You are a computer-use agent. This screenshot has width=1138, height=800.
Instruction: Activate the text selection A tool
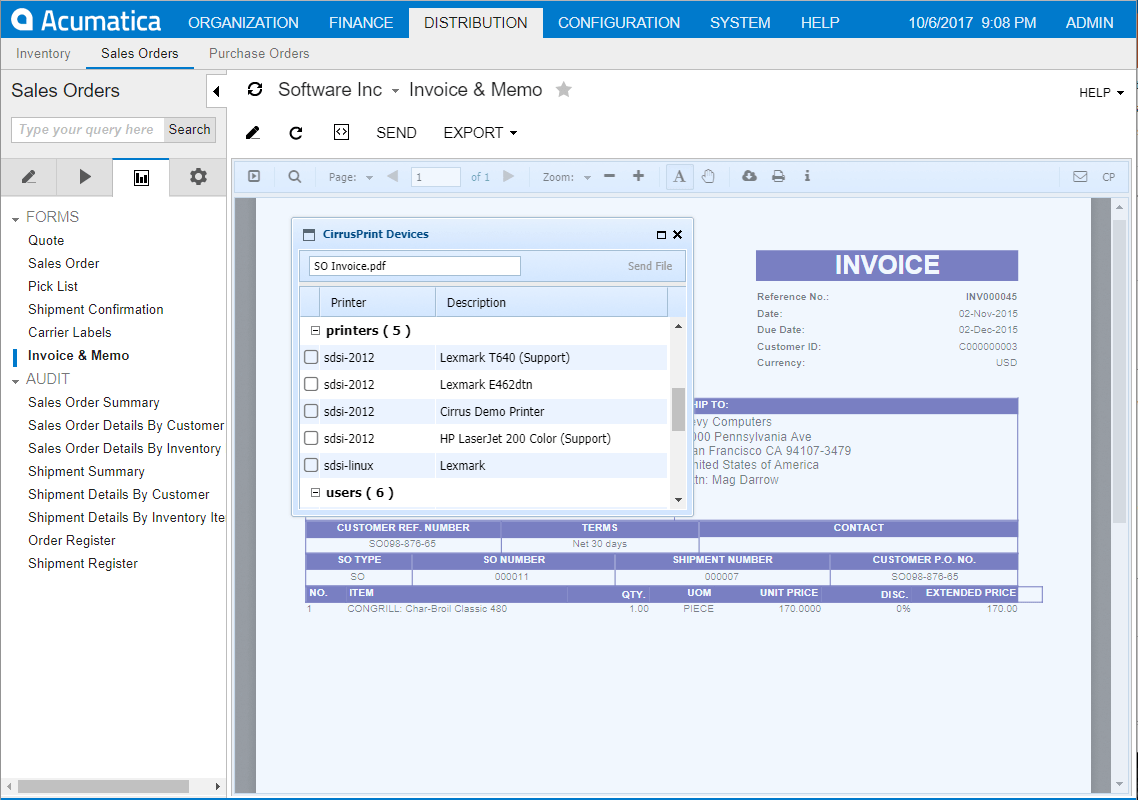(679, 176)
